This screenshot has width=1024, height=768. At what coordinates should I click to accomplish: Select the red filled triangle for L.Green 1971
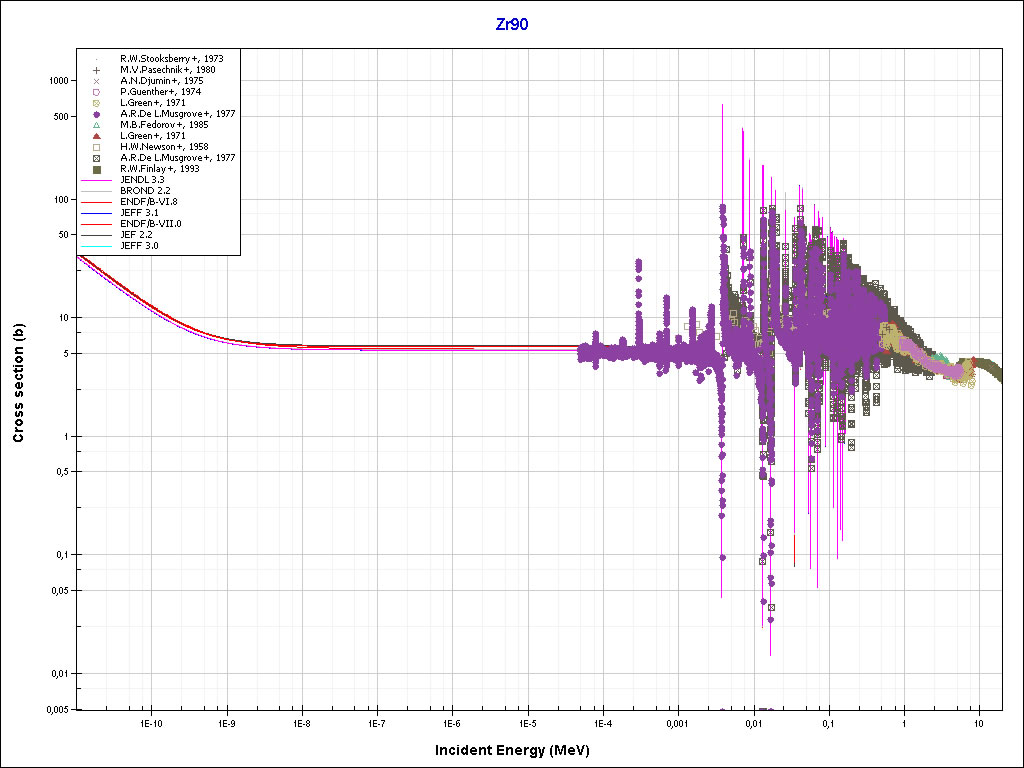(96, 136)
